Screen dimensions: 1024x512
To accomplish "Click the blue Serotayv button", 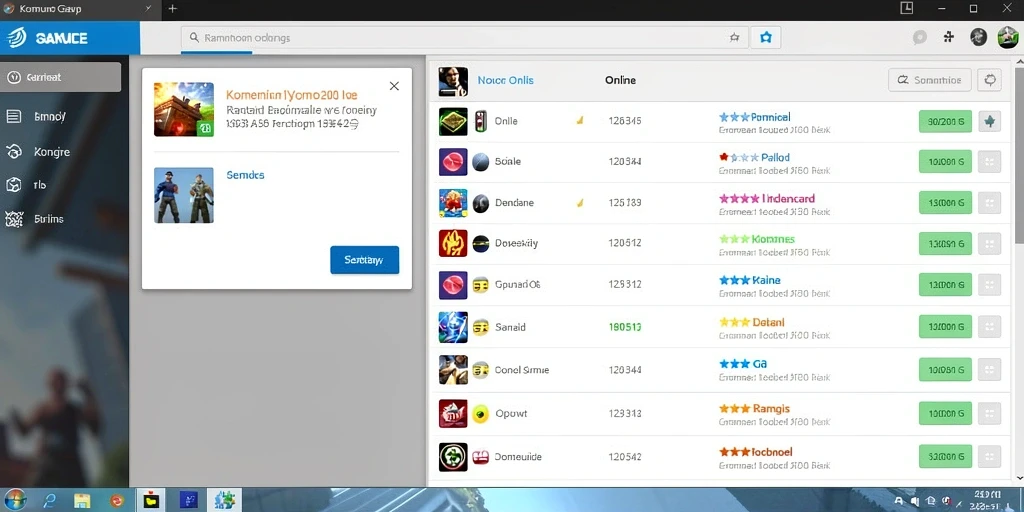I will 364,260.
